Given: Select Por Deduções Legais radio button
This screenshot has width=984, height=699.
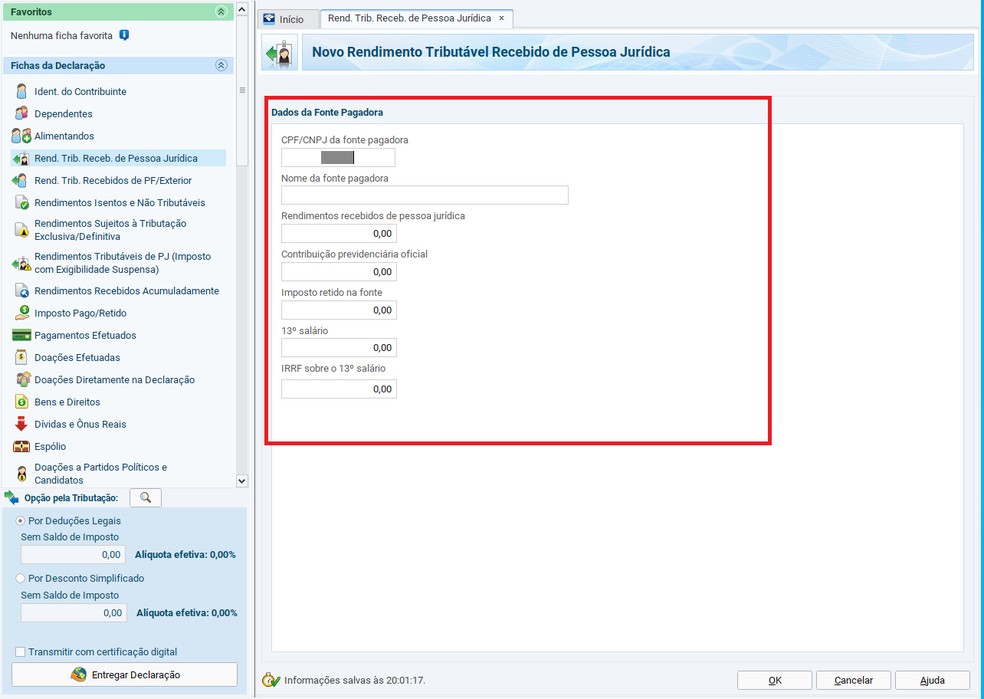Looking at the screenshot, I should pyautogui.click(x=21, y=521).
